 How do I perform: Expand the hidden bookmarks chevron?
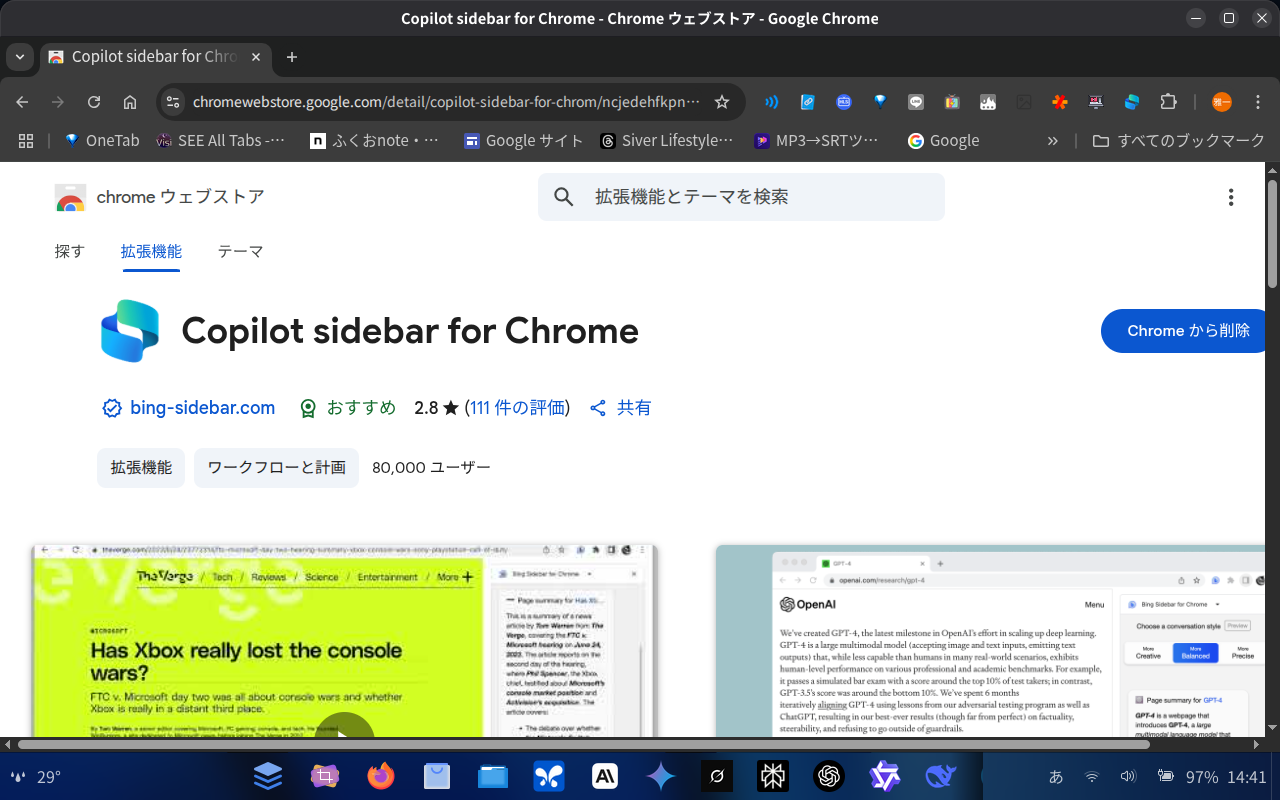tap(1052, 141)
